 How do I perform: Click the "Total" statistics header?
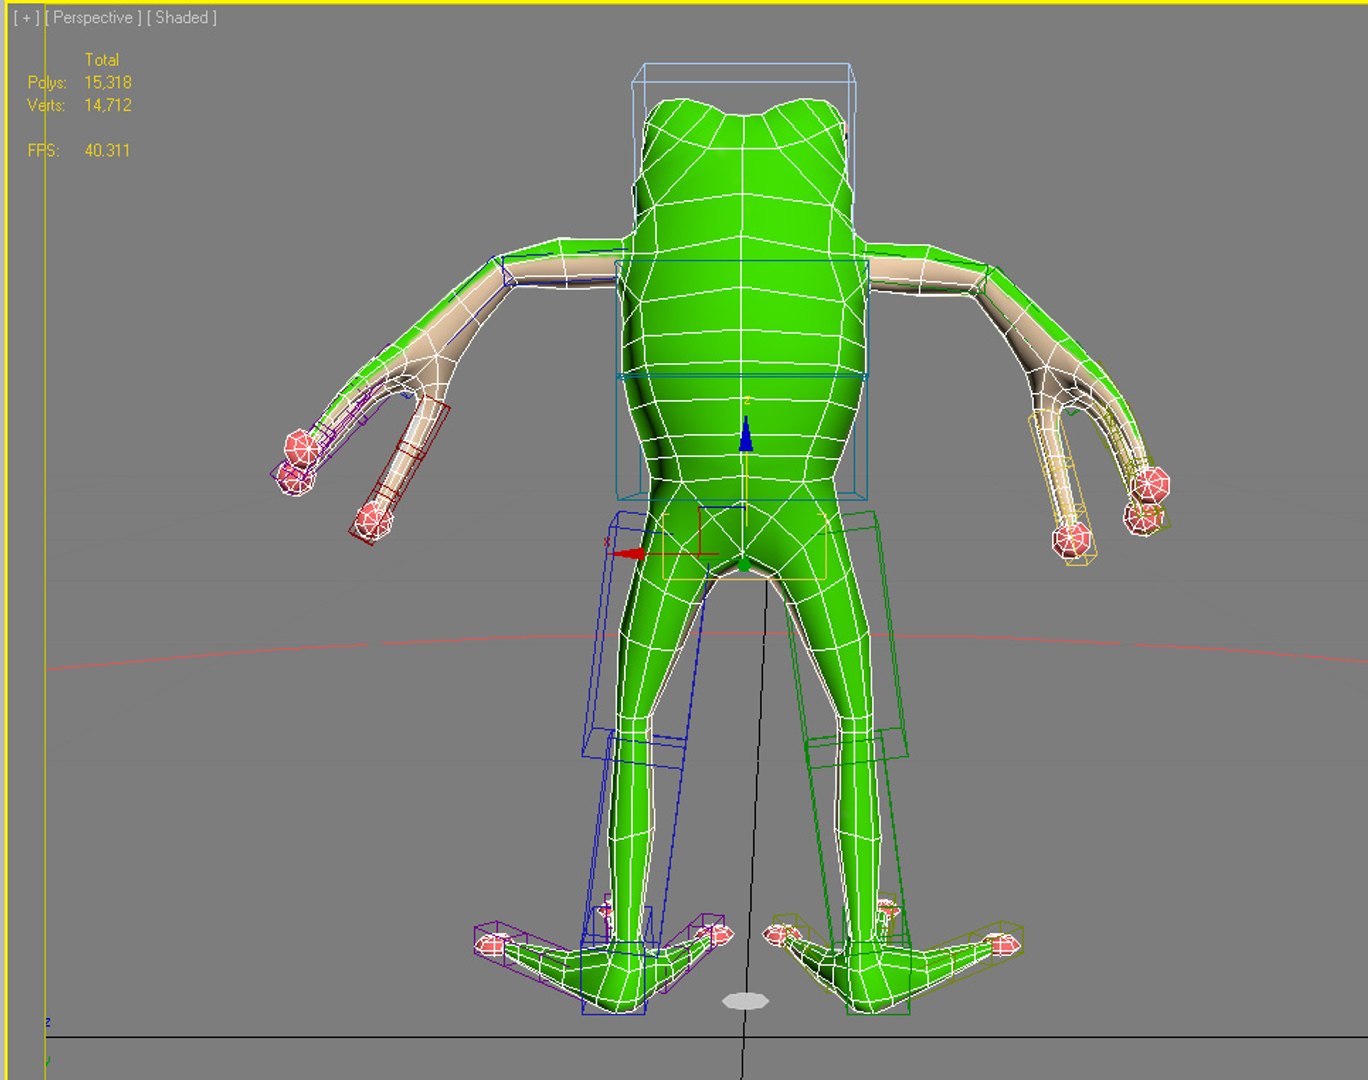102,60
